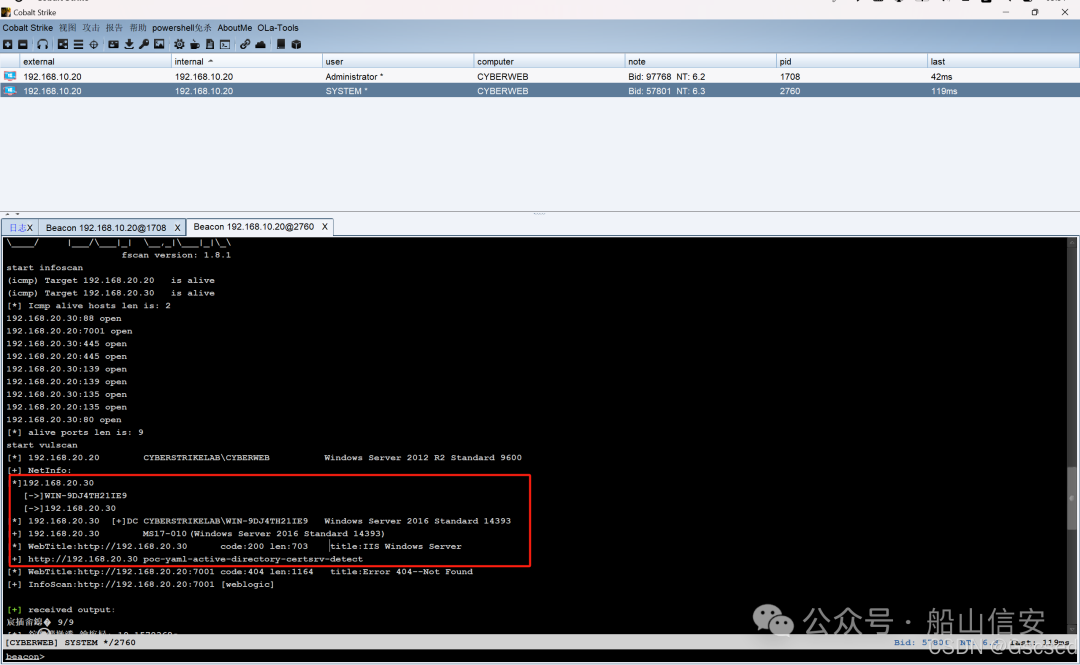Click the last check-in value 42ms
The image size is (1080, 665).
click(x=942, y=76)
